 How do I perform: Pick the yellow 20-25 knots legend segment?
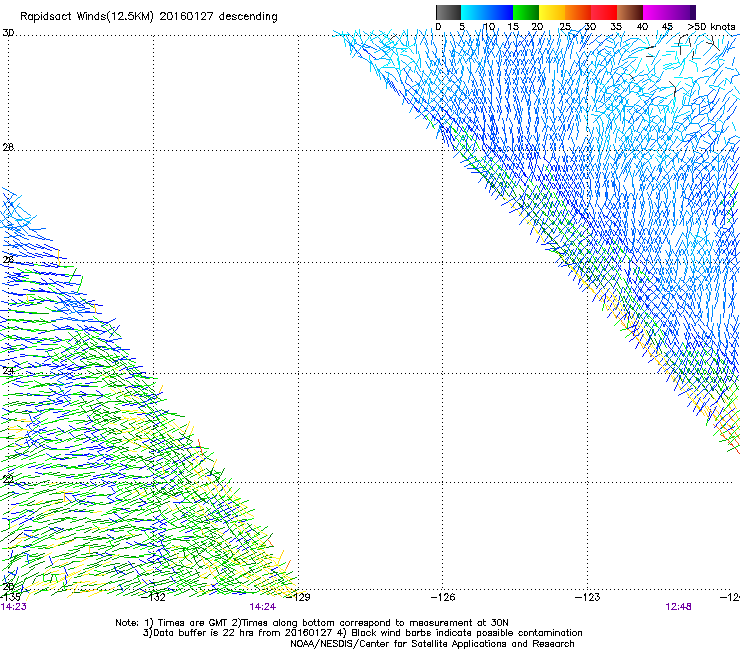pos(552,12)
